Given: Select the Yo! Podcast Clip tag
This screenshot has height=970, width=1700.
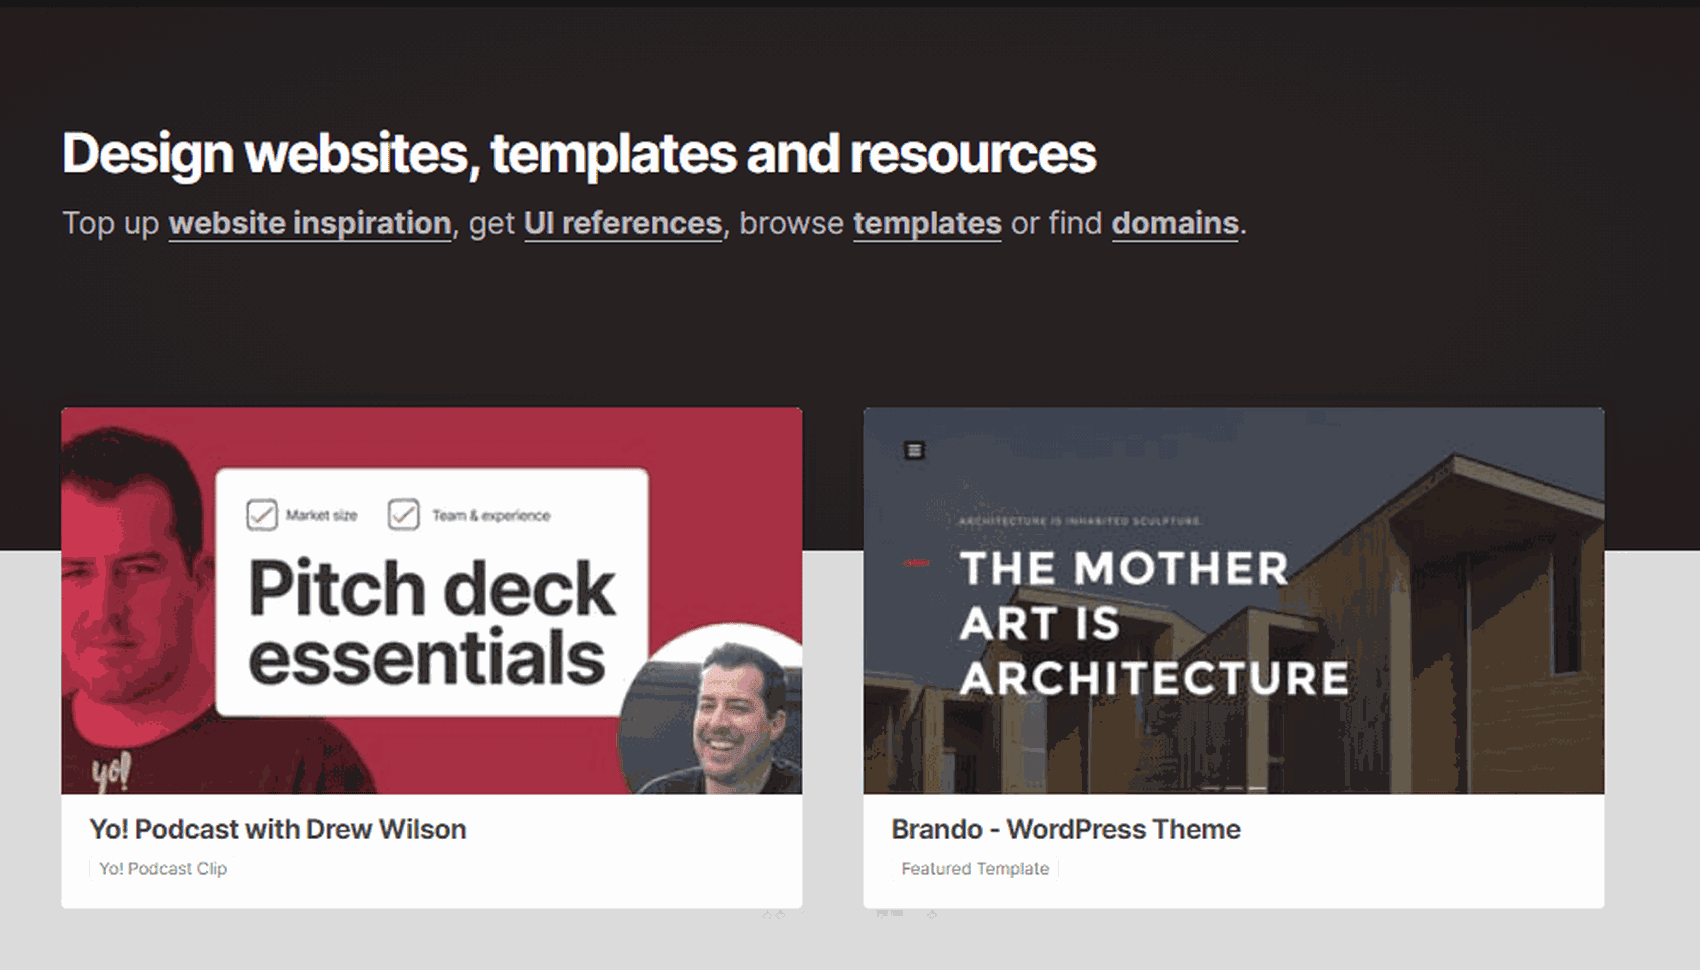Looking at the screenshot, I should [163, 869].
